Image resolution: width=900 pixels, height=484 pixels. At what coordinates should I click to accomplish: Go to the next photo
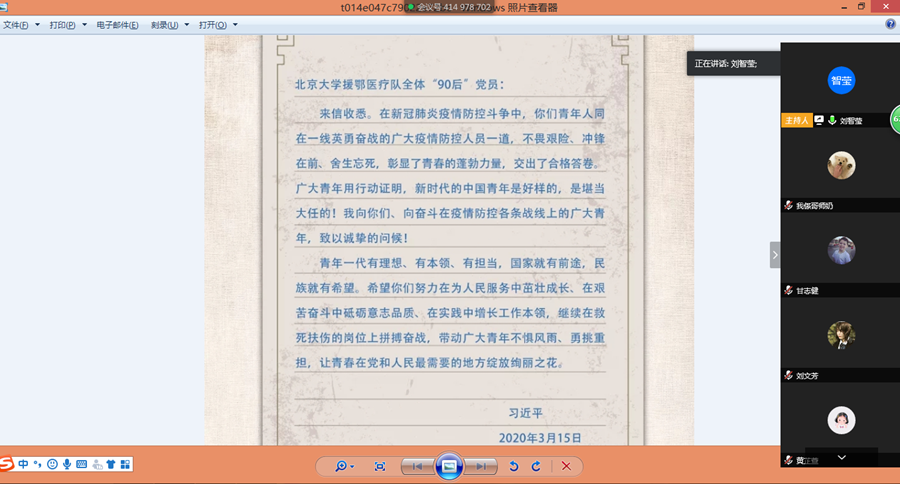[482, 466]
